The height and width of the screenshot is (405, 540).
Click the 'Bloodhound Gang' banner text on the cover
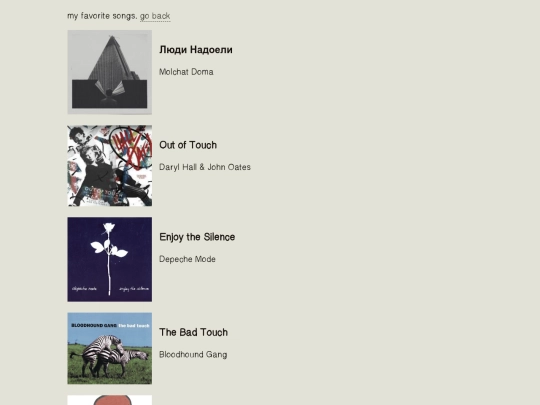(x=93, y=325)
